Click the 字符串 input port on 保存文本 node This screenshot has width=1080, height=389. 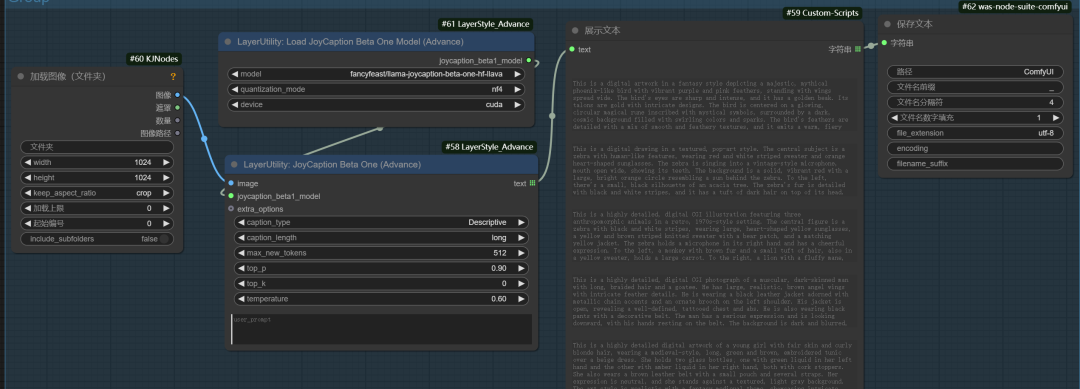point(884,43)
